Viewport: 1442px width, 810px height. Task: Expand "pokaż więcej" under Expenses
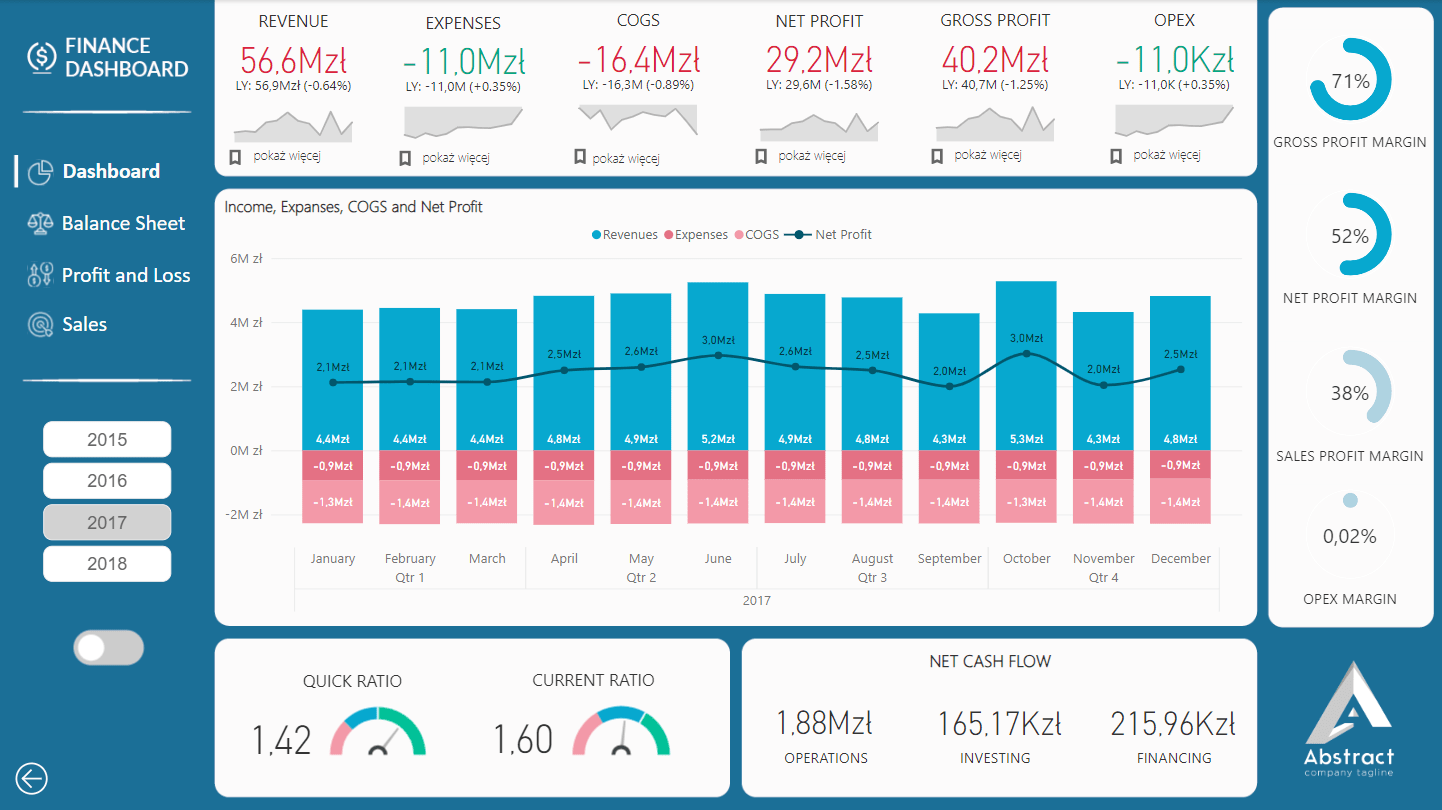coord(459,157)
